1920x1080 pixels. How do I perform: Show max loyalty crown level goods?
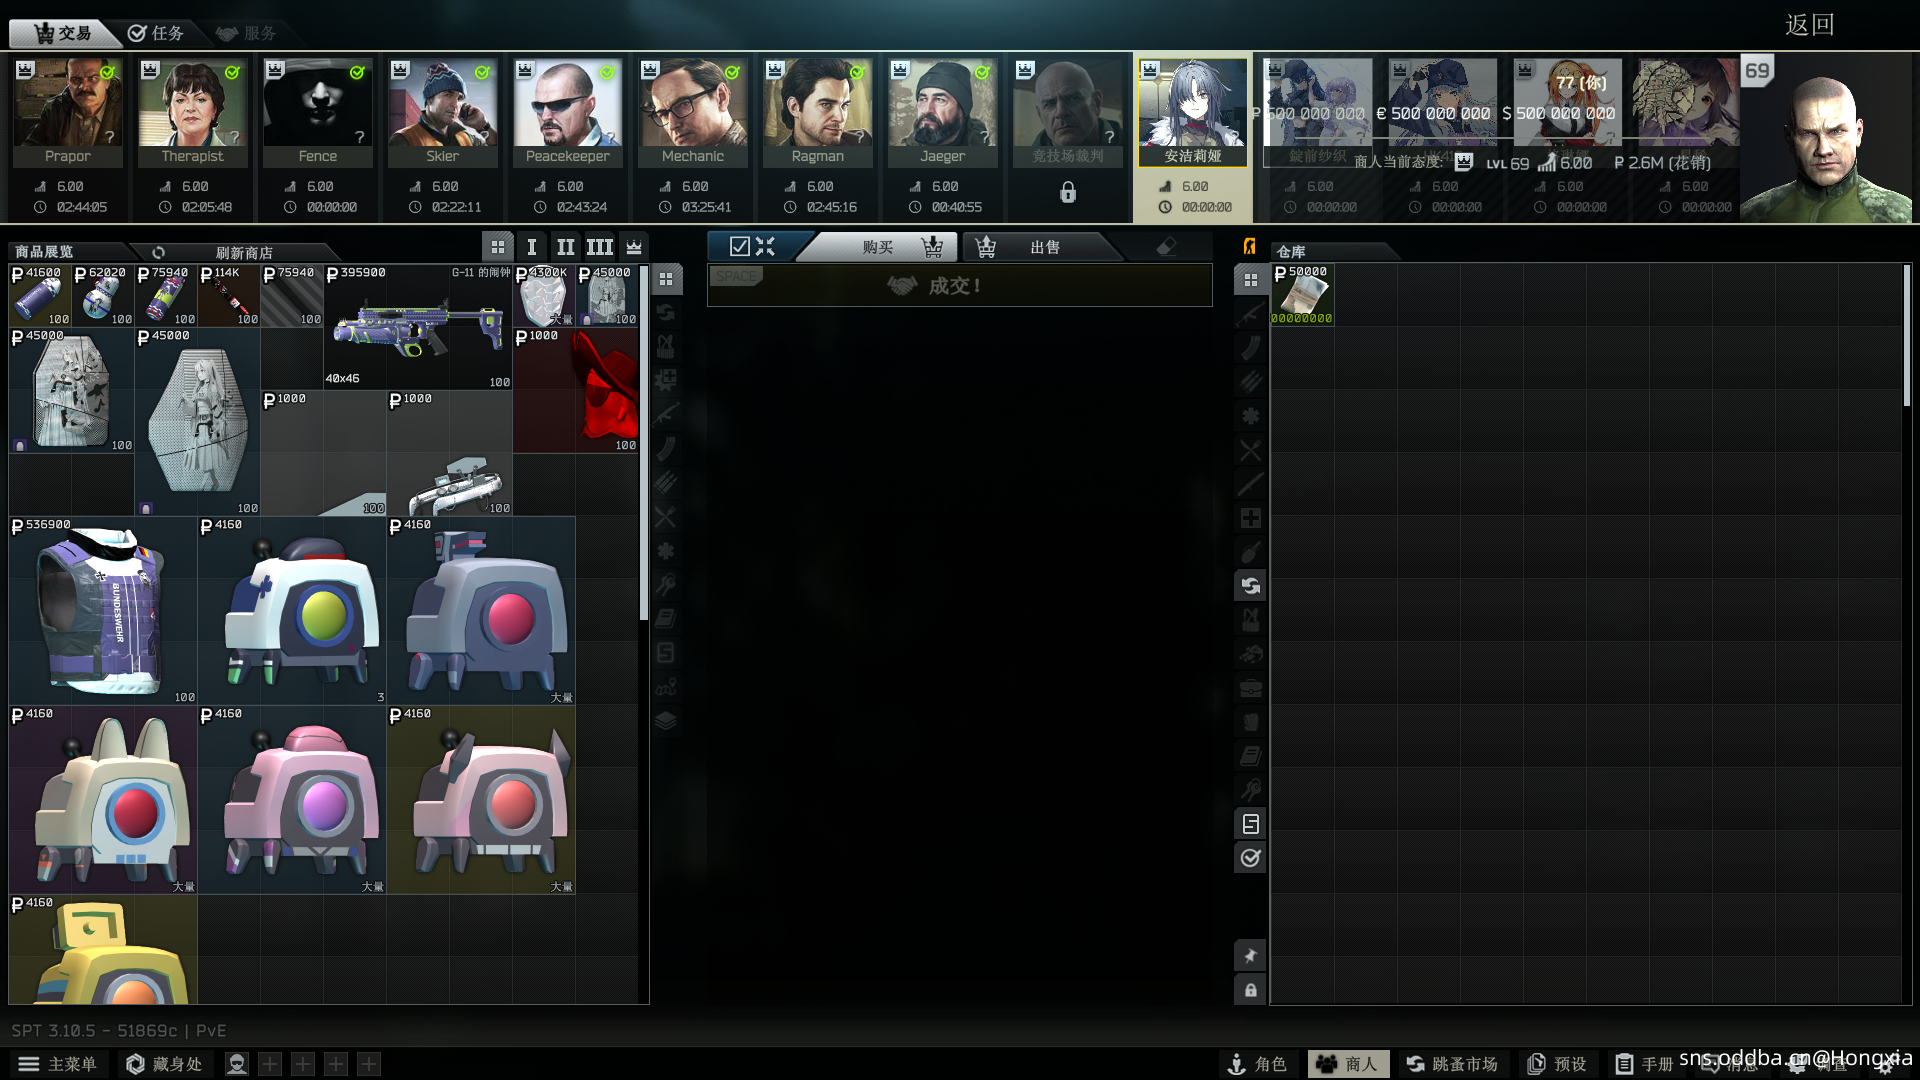[634, 247]
